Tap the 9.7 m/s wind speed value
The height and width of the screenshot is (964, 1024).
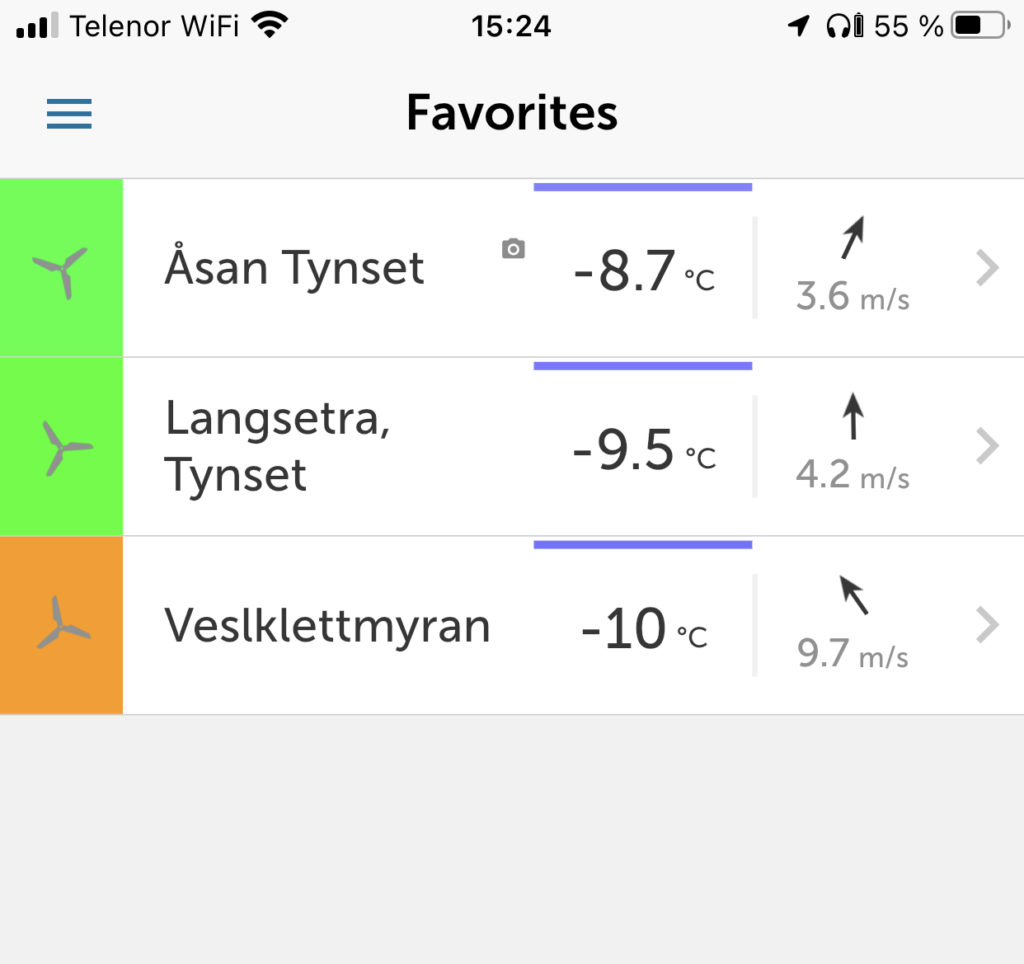[x=852, y=652]
